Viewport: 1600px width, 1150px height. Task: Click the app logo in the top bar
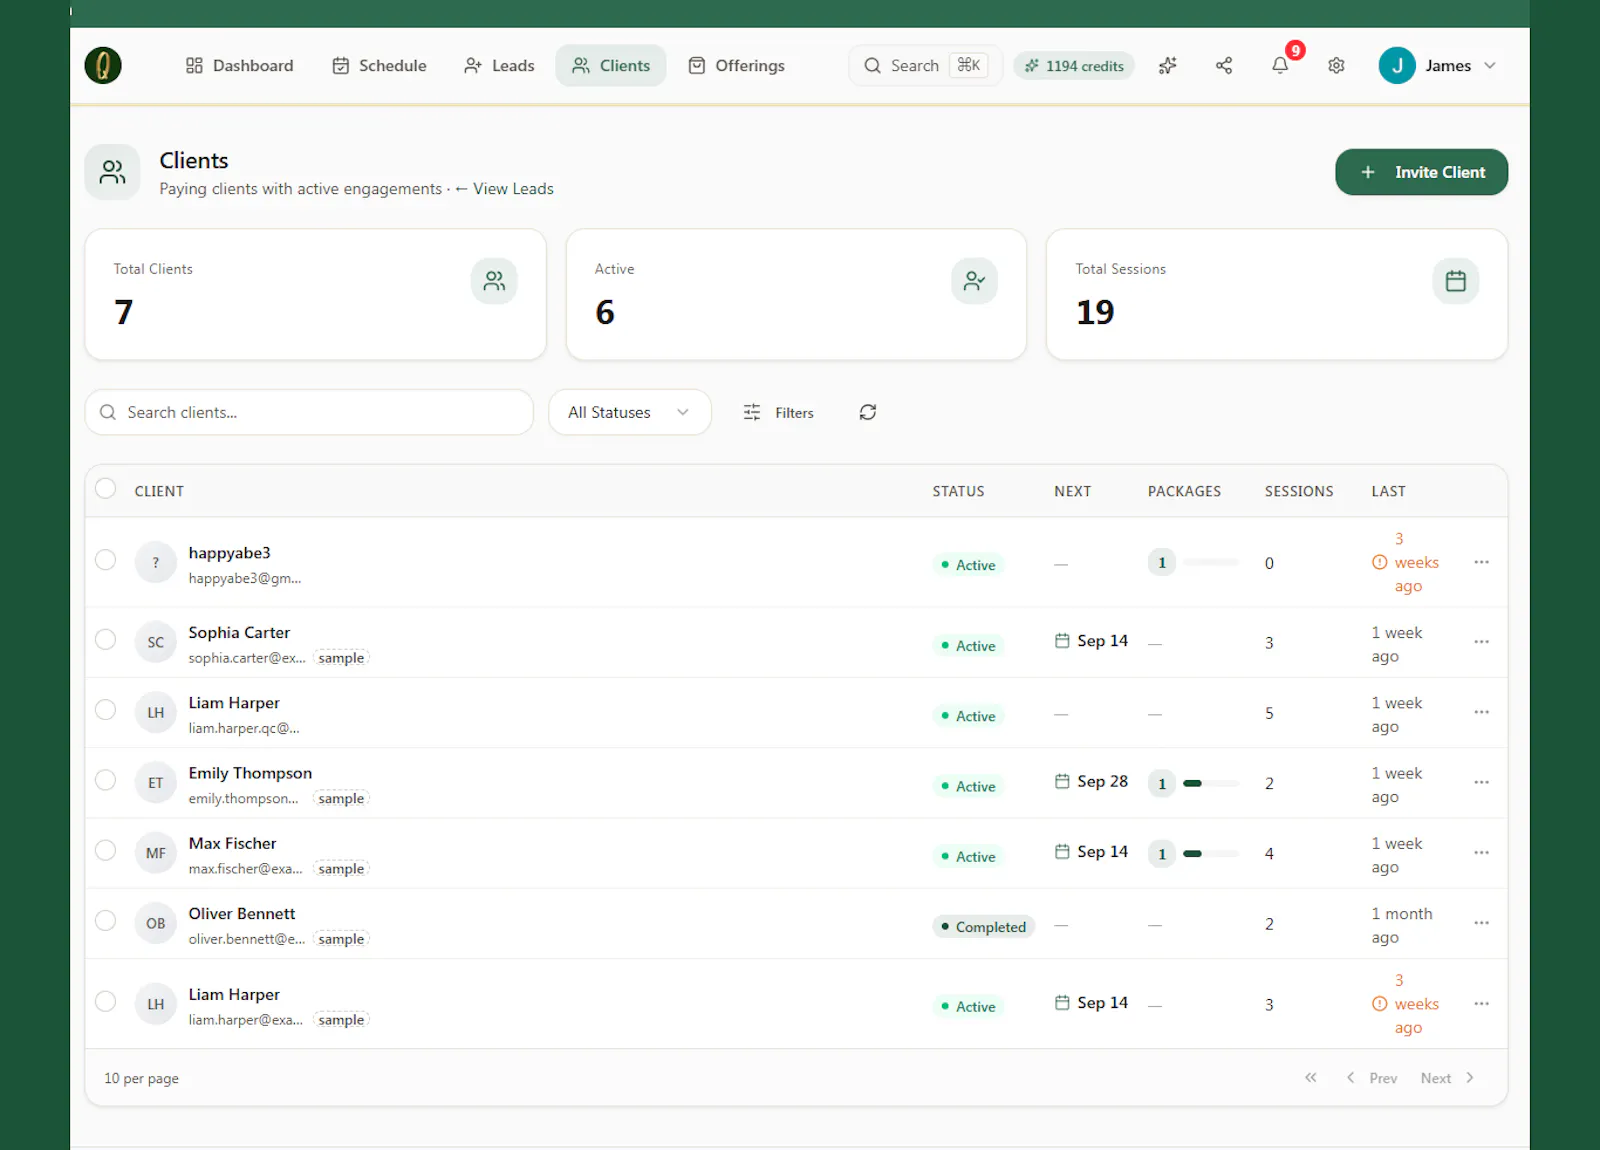(x=103, y=66)
